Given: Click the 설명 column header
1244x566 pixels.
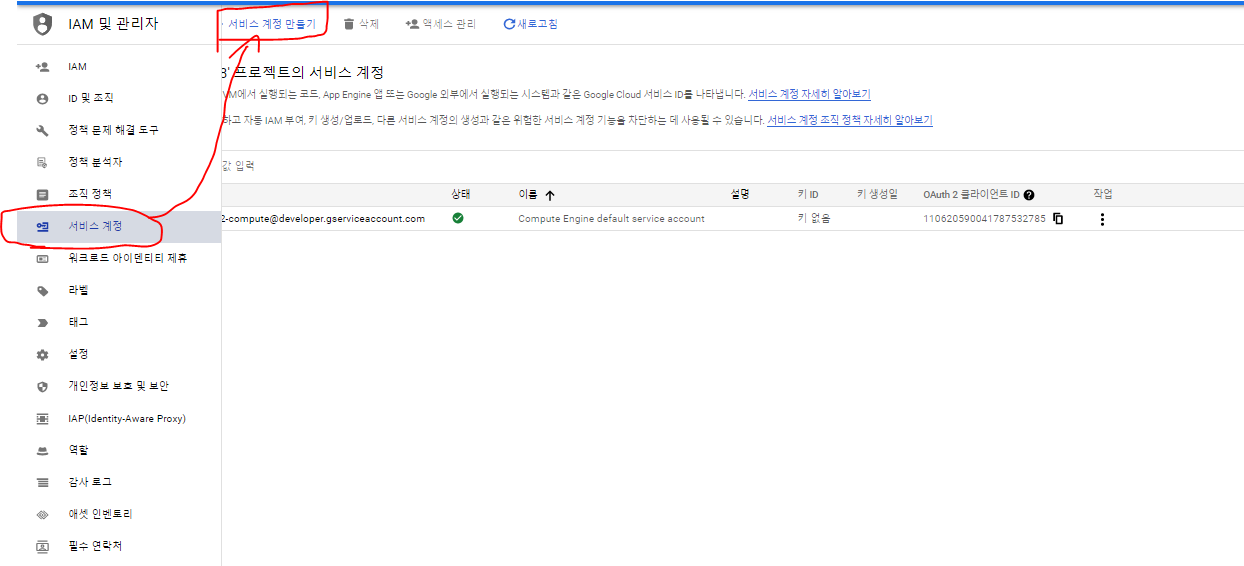Looking at the screenshot, I should (x=740, y=195).
